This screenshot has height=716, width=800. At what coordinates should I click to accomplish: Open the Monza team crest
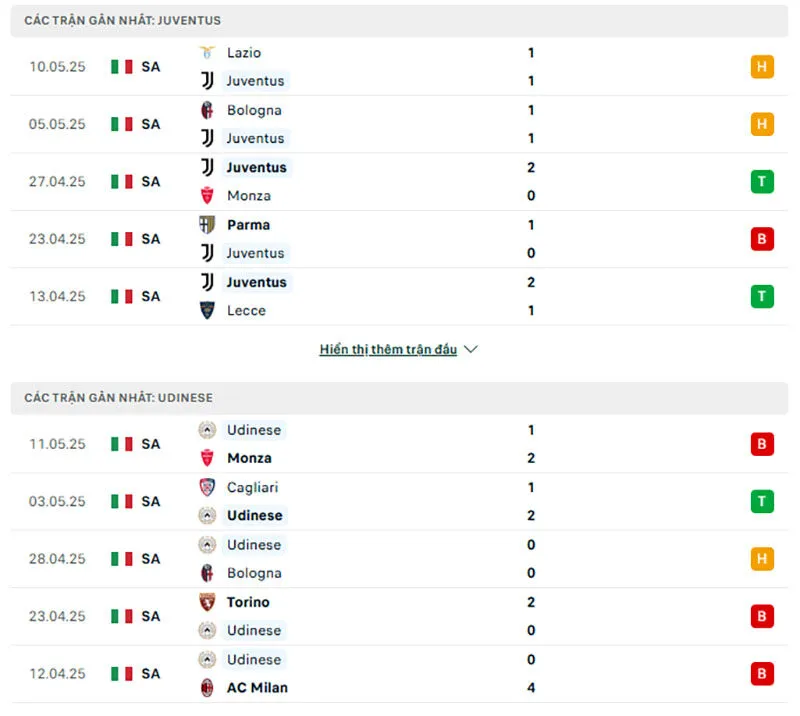click(208, 196)
